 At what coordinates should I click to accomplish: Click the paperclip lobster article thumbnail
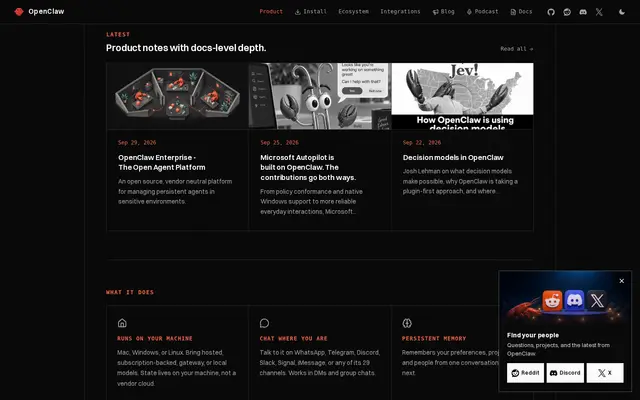click(320, 96)
